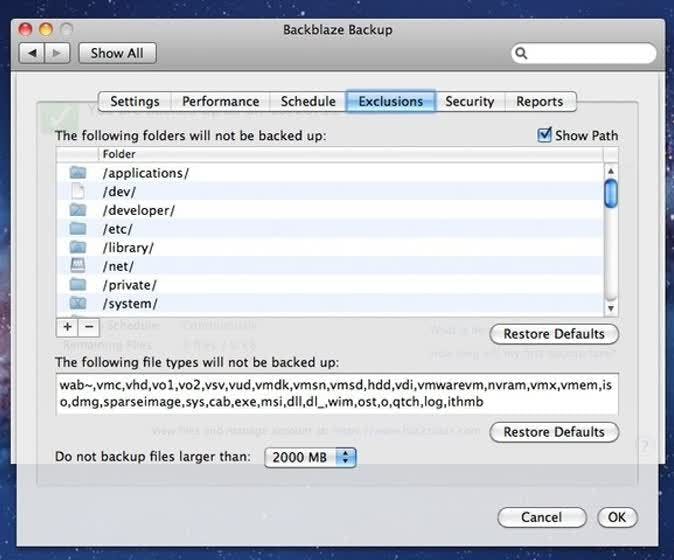Viewport: 674px width, 560px height.
Task: Switch to the Settings tab
Action: 135,101
